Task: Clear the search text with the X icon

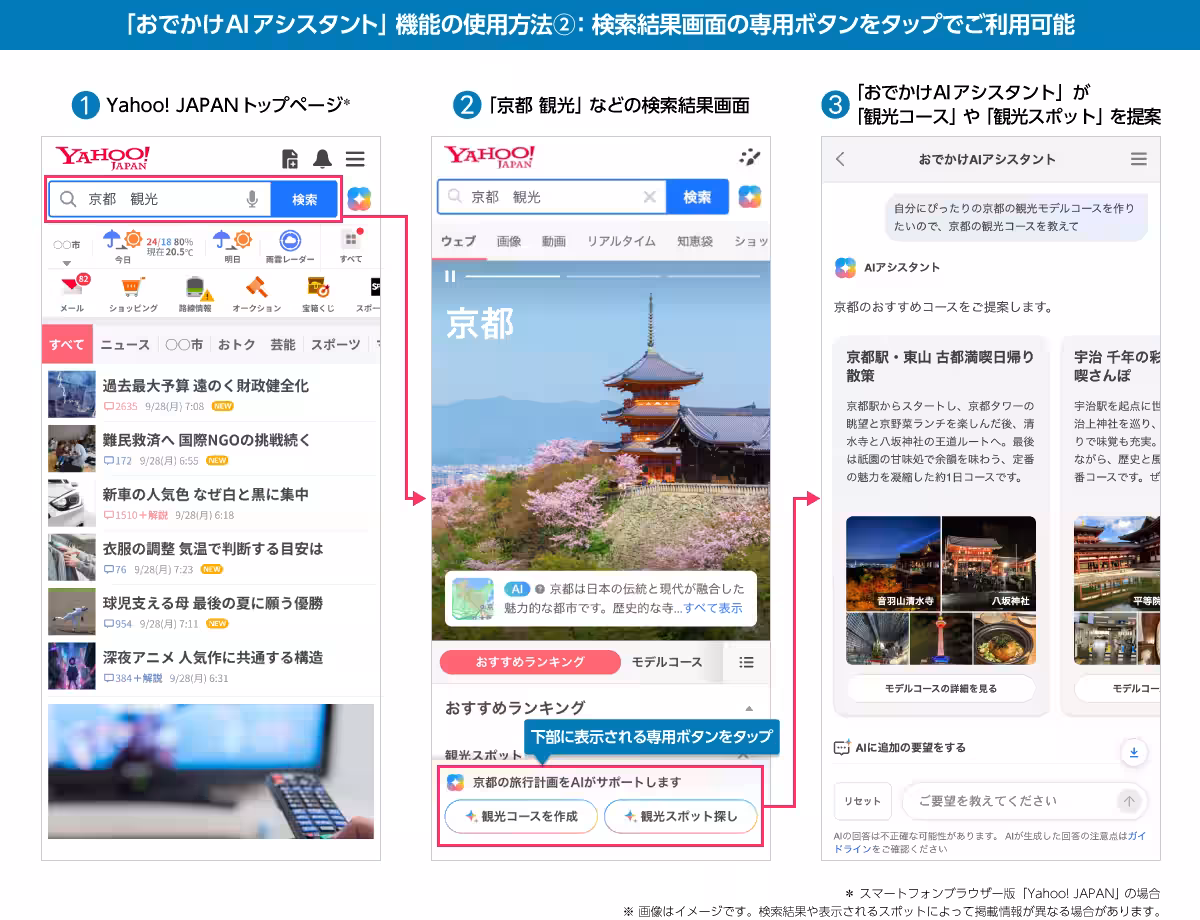Action: (649, 197)
